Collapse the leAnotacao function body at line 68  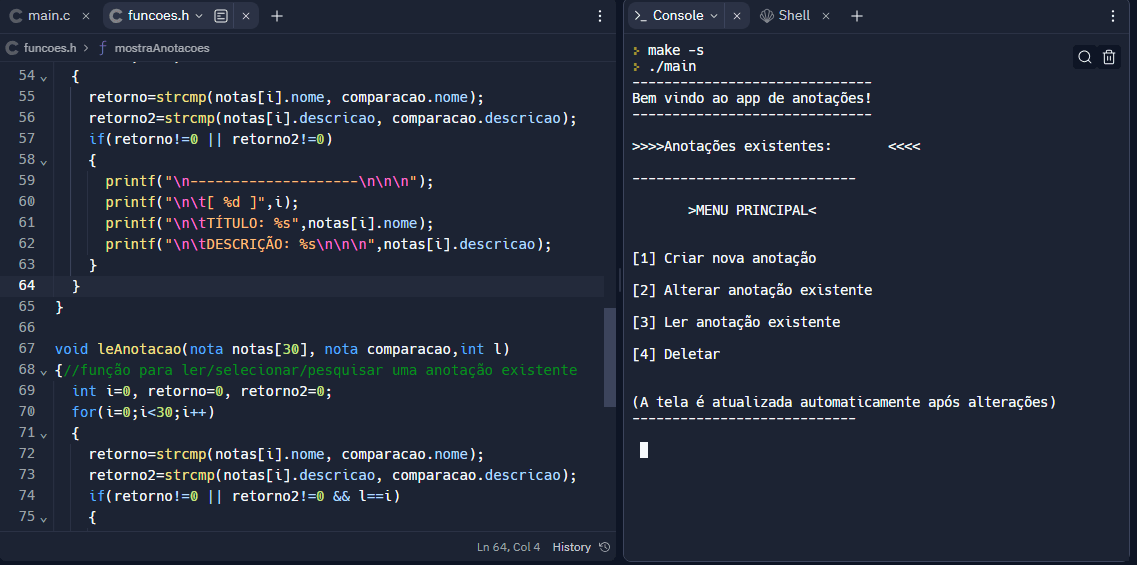(43, 371)
